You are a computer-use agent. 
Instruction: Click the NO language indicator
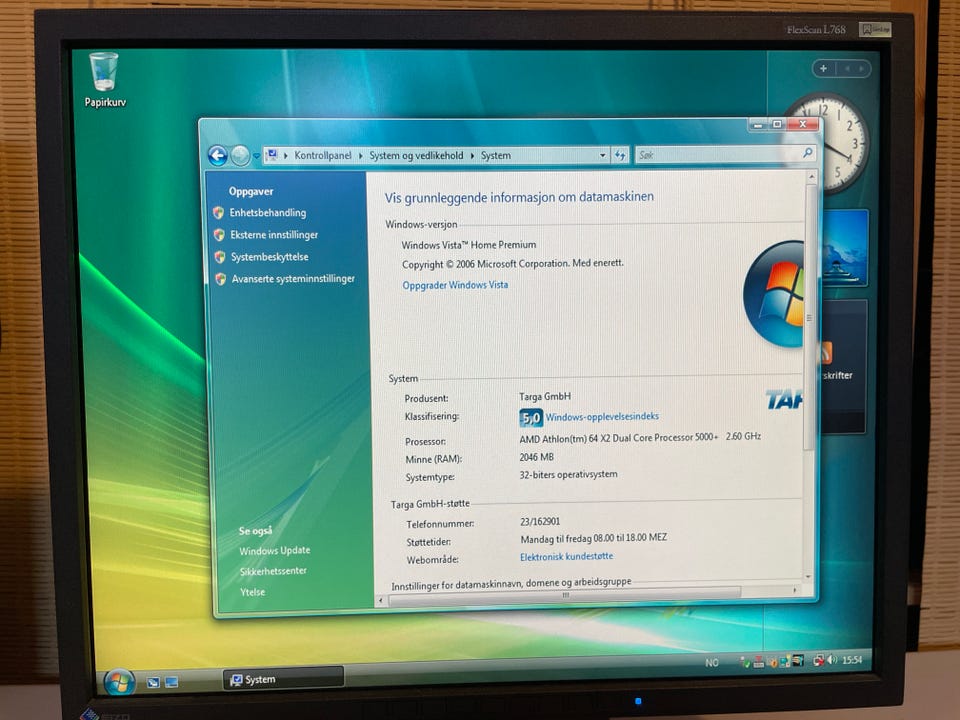click(711, 662)
